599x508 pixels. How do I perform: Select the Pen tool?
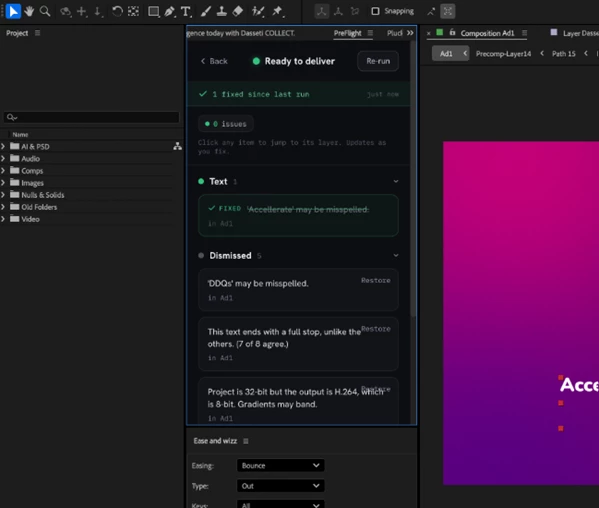[x=169, y=11]
